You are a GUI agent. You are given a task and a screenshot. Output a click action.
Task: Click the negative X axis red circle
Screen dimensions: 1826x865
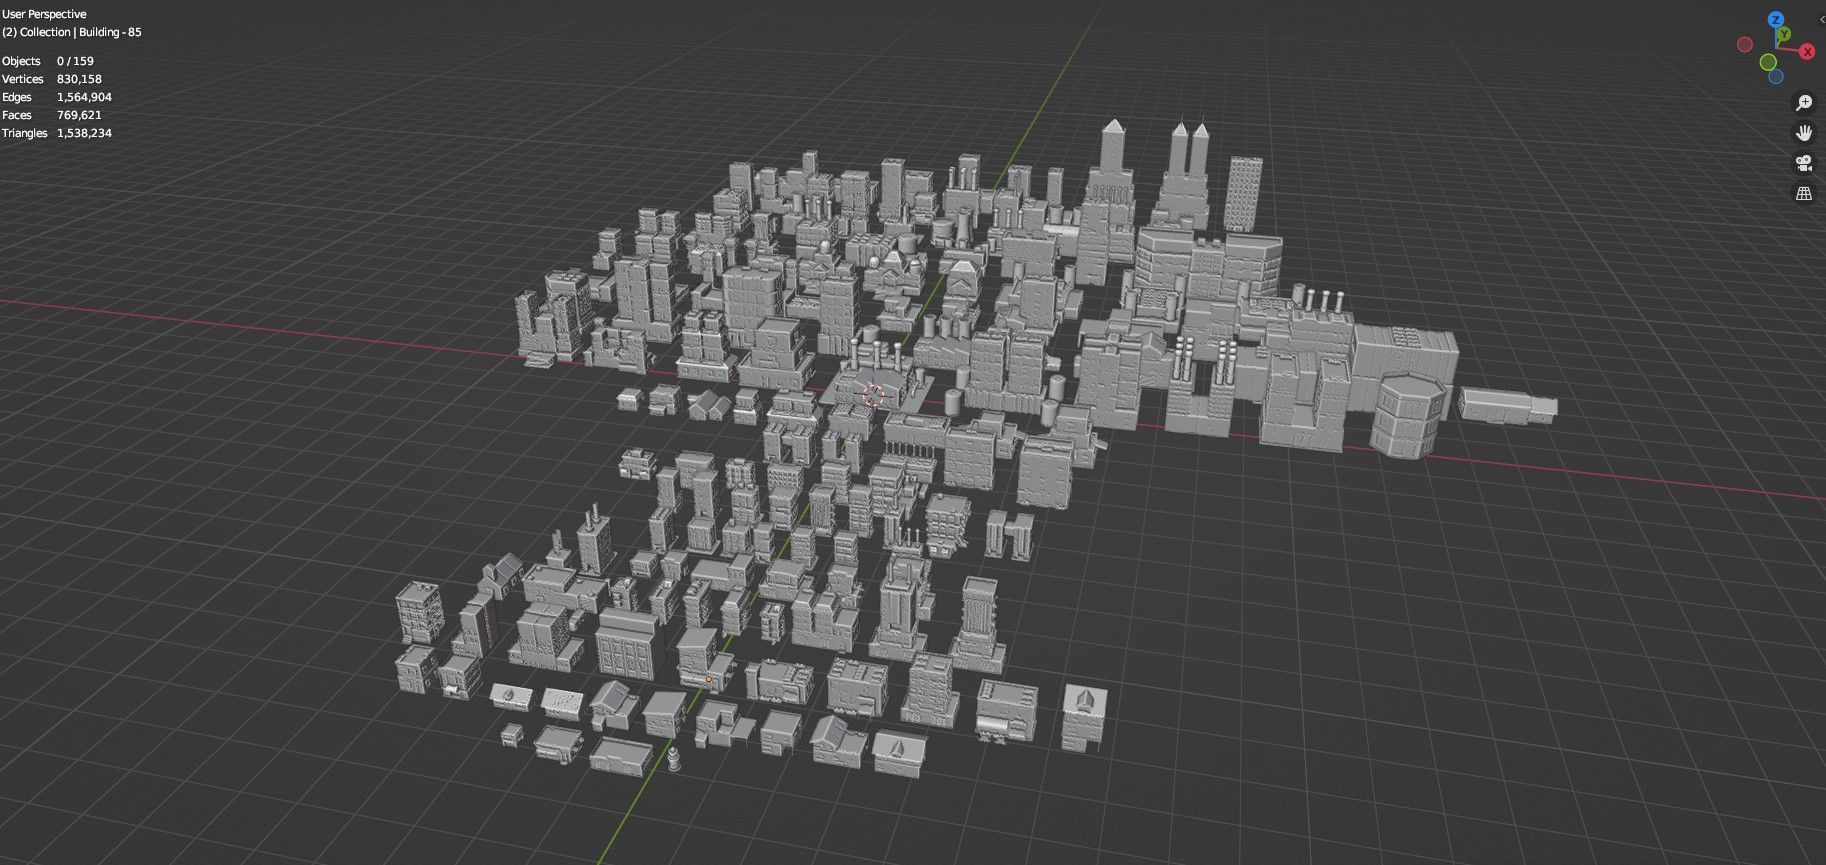(x=1745, y=44)
